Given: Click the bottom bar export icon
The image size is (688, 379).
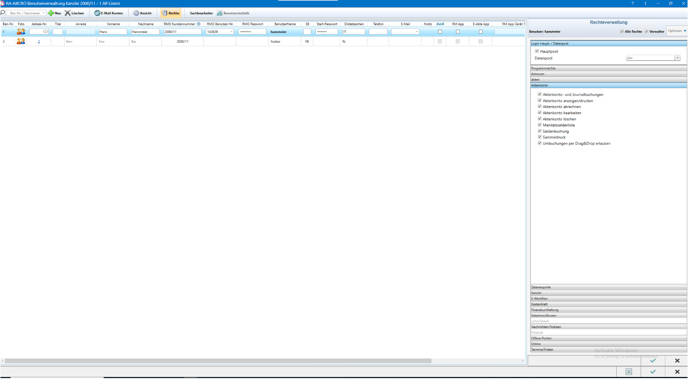Looking at the screenshot, I should [629, 372].
